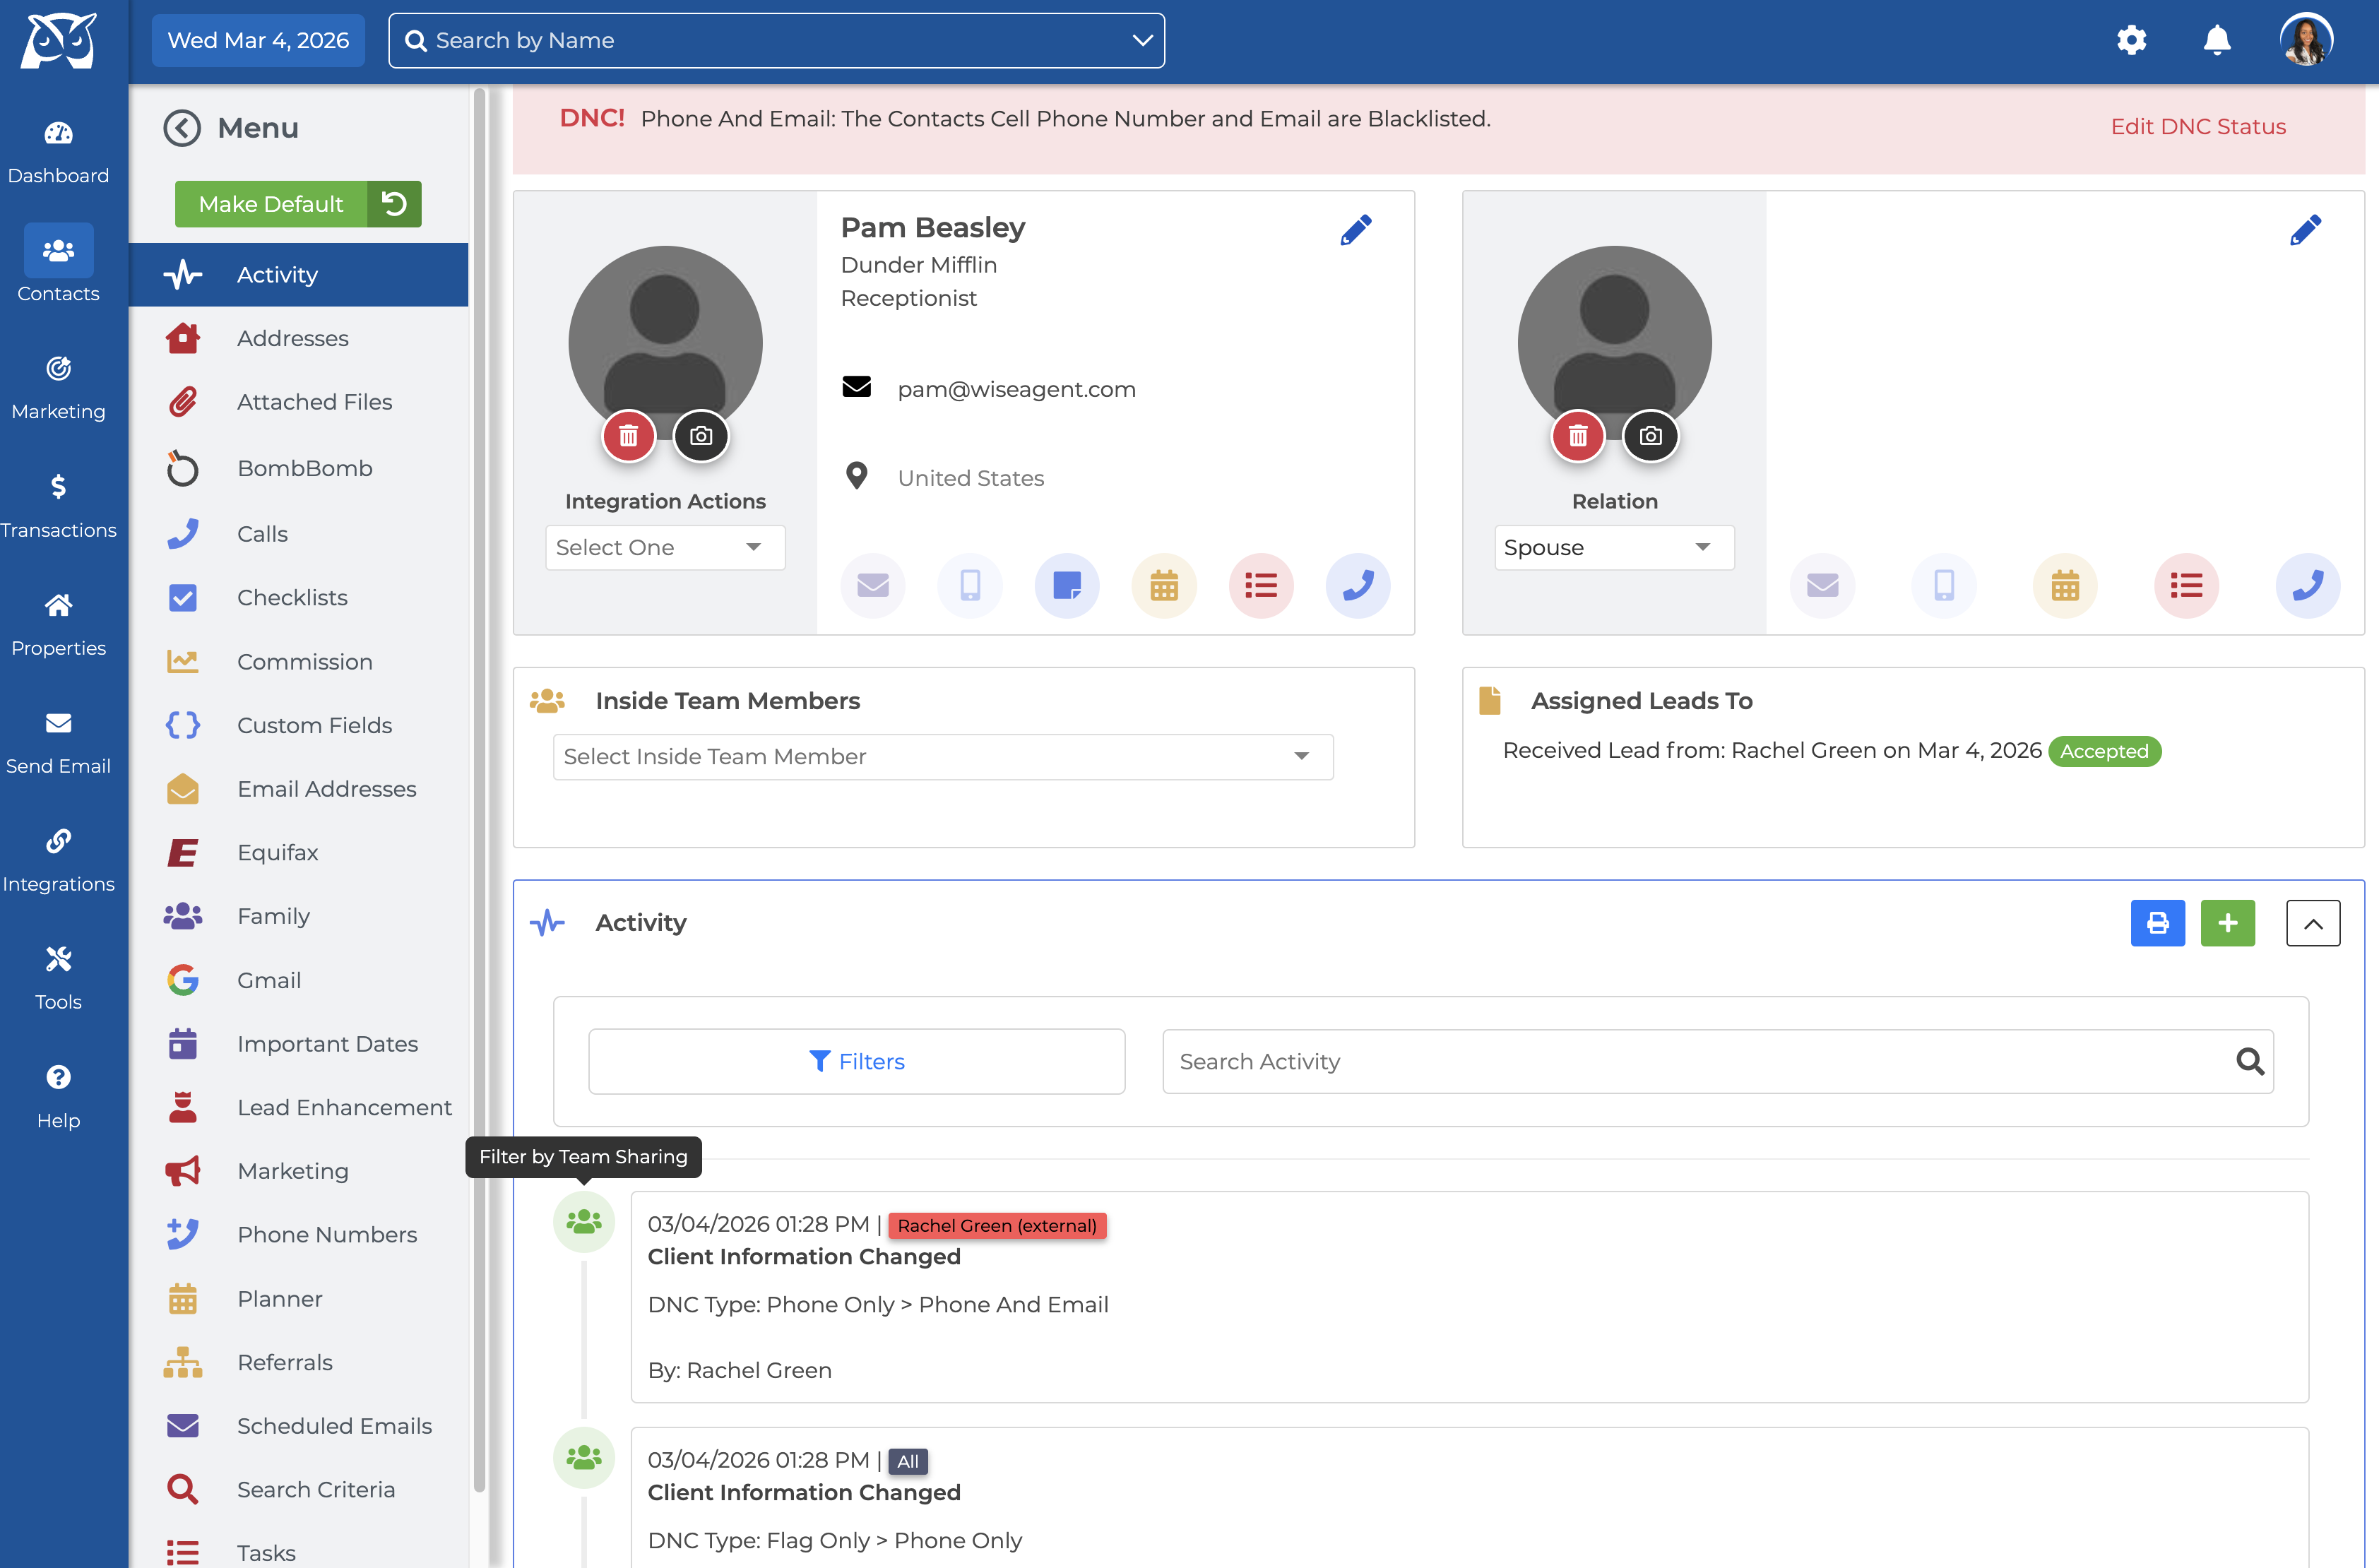Add a calendar event for Pam Beasley
Screen dimensions: 2379x1568
1164,585
